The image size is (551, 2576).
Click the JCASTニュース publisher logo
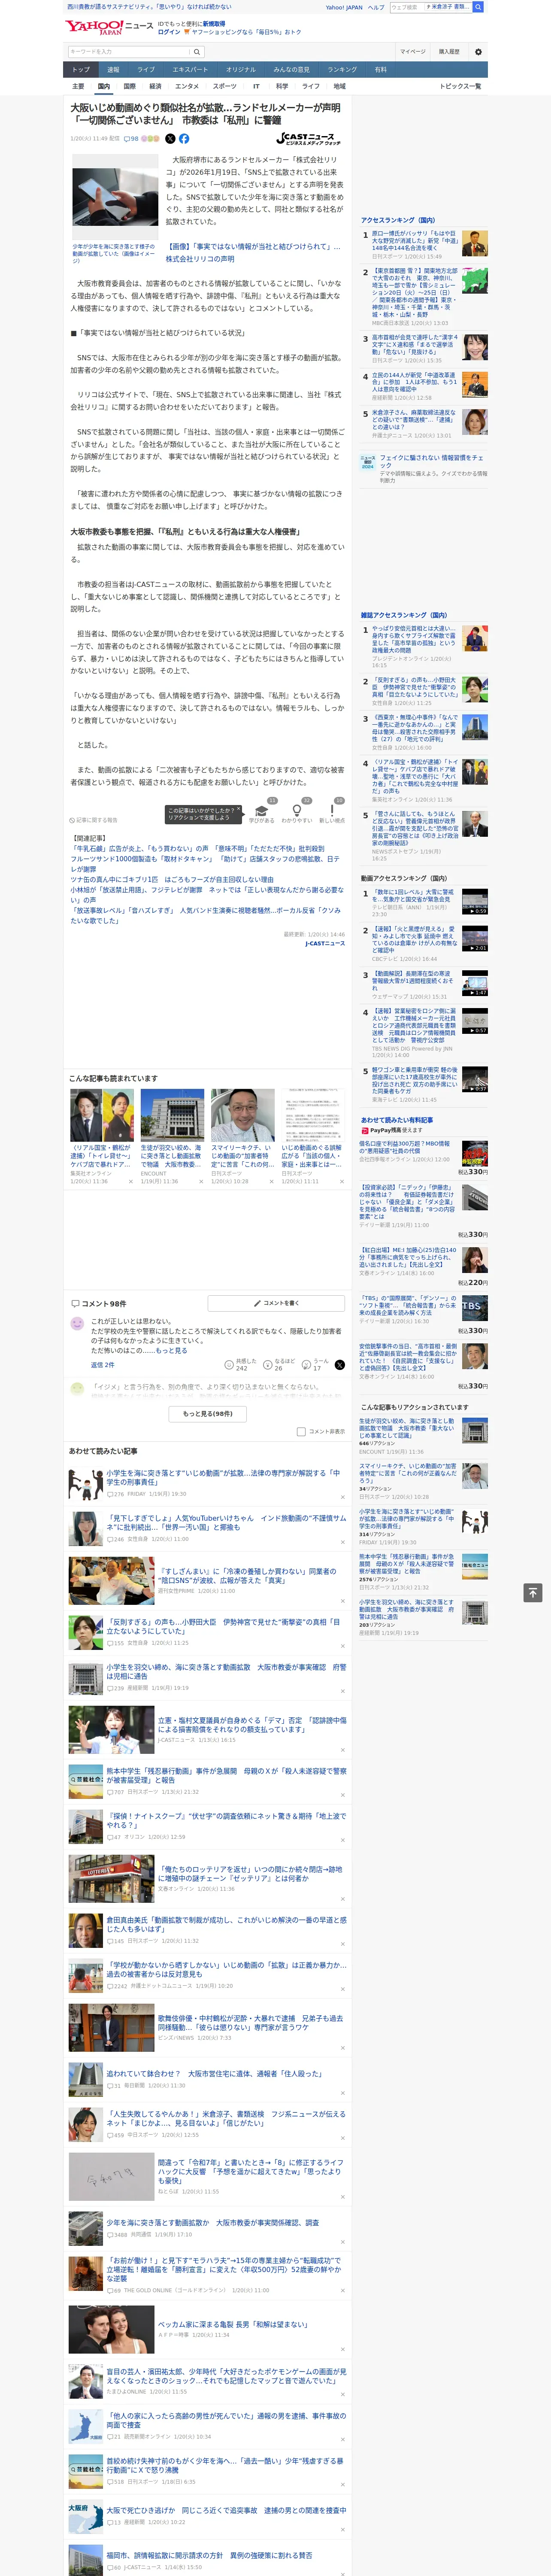(x=309, y=139)
